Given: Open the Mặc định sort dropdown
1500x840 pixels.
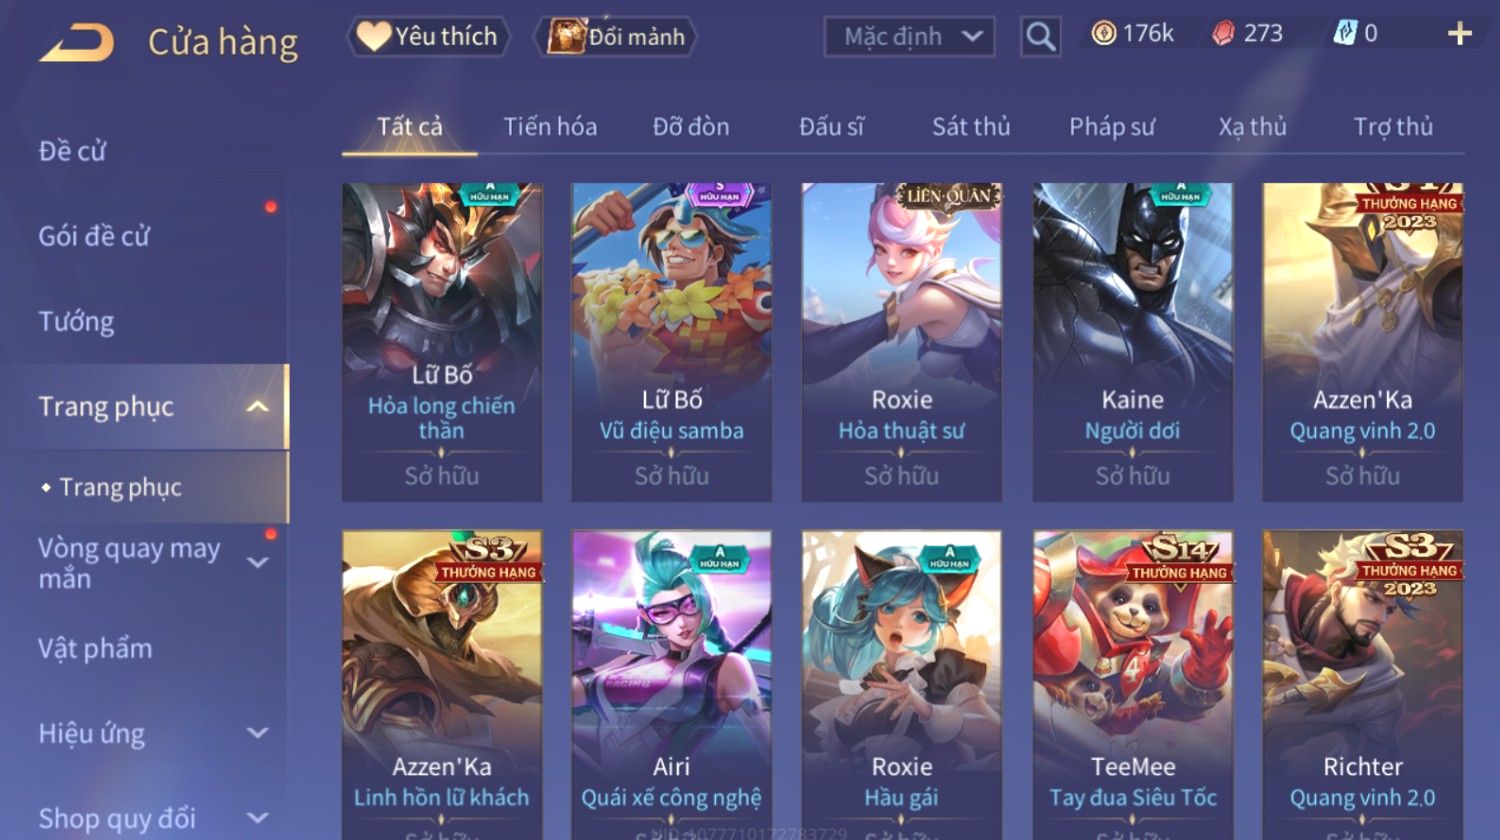Looking at the screenshot, I should click(909, 37).
